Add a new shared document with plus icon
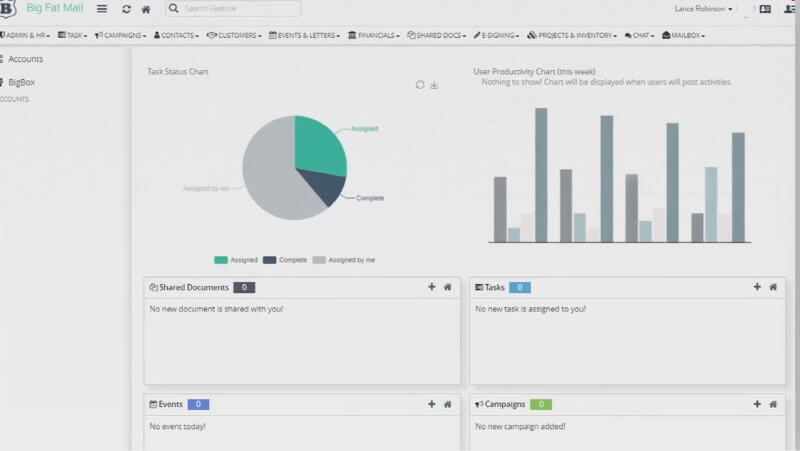 [432, 287]
